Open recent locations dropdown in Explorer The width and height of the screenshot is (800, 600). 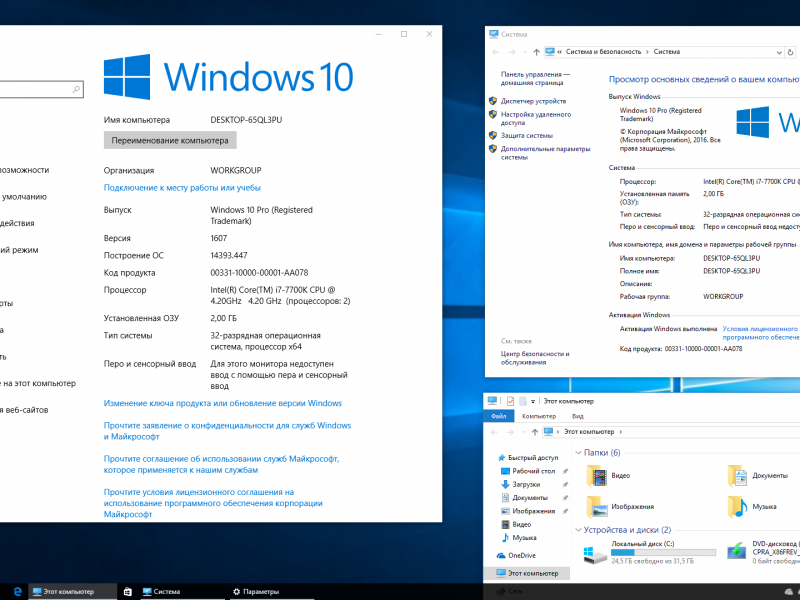point(523,432)
